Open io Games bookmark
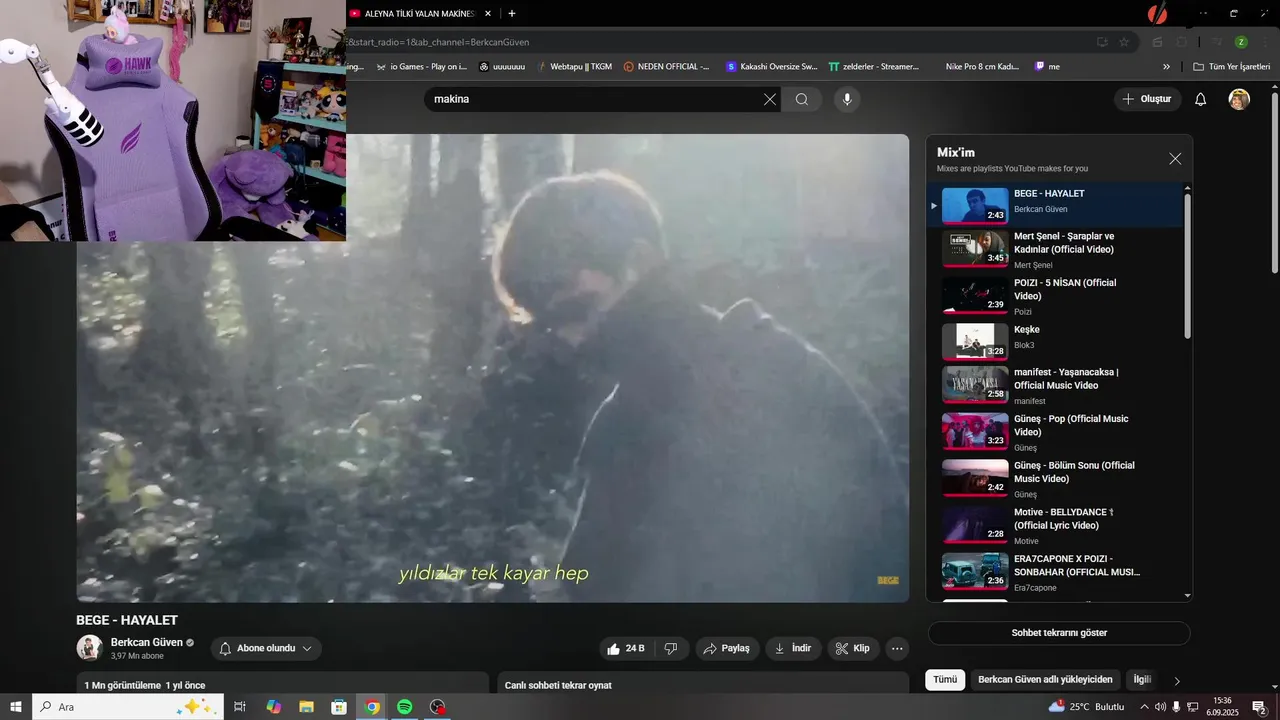This screenshot has width=1280, height=720. click(x=420, y=67)
